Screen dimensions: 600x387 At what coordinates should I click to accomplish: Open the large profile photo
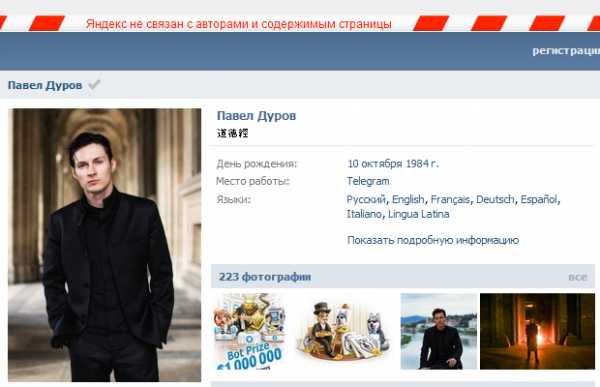pyautogui.click(x=104, y=245)
